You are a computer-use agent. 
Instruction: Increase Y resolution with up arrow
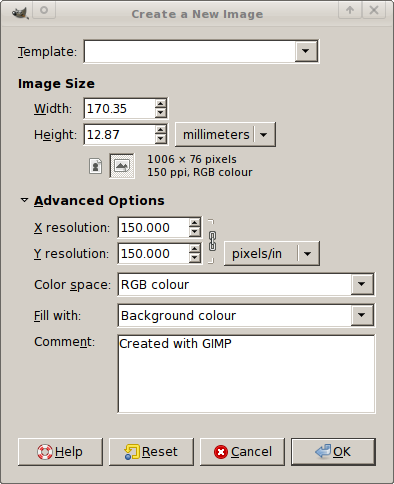[195, 249]
